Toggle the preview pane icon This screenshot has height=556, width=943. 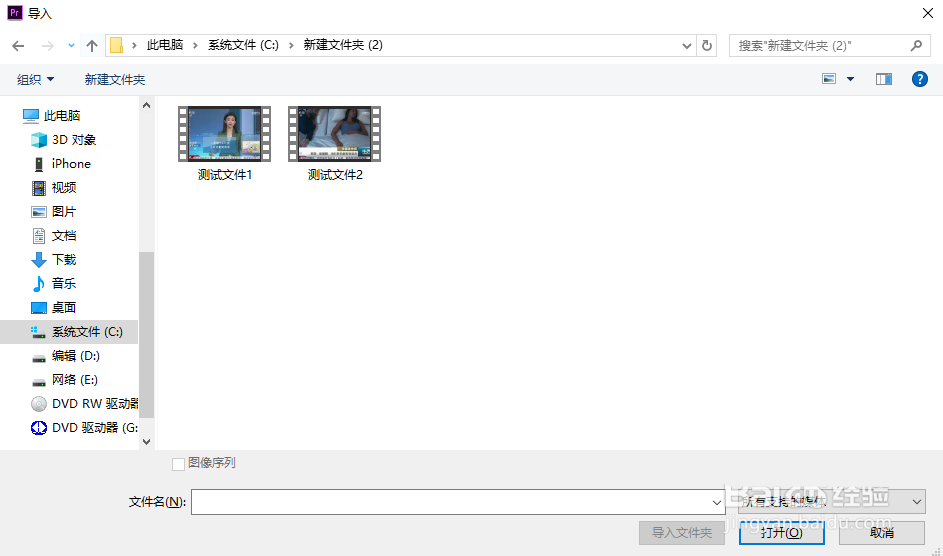point(883,79)
